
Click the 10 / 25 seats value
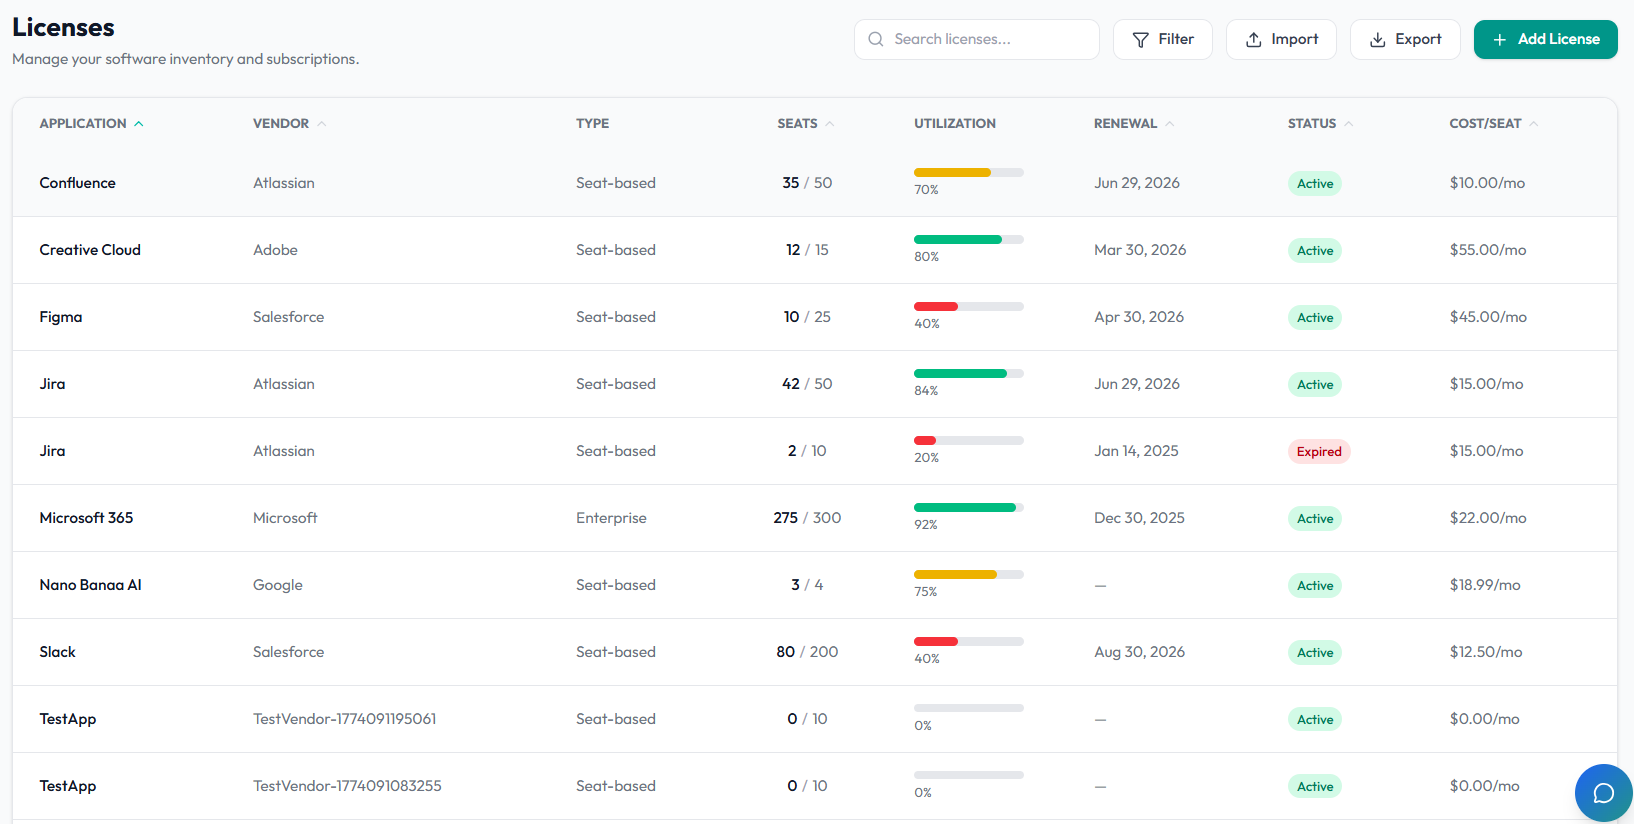(x=807, y=317)
